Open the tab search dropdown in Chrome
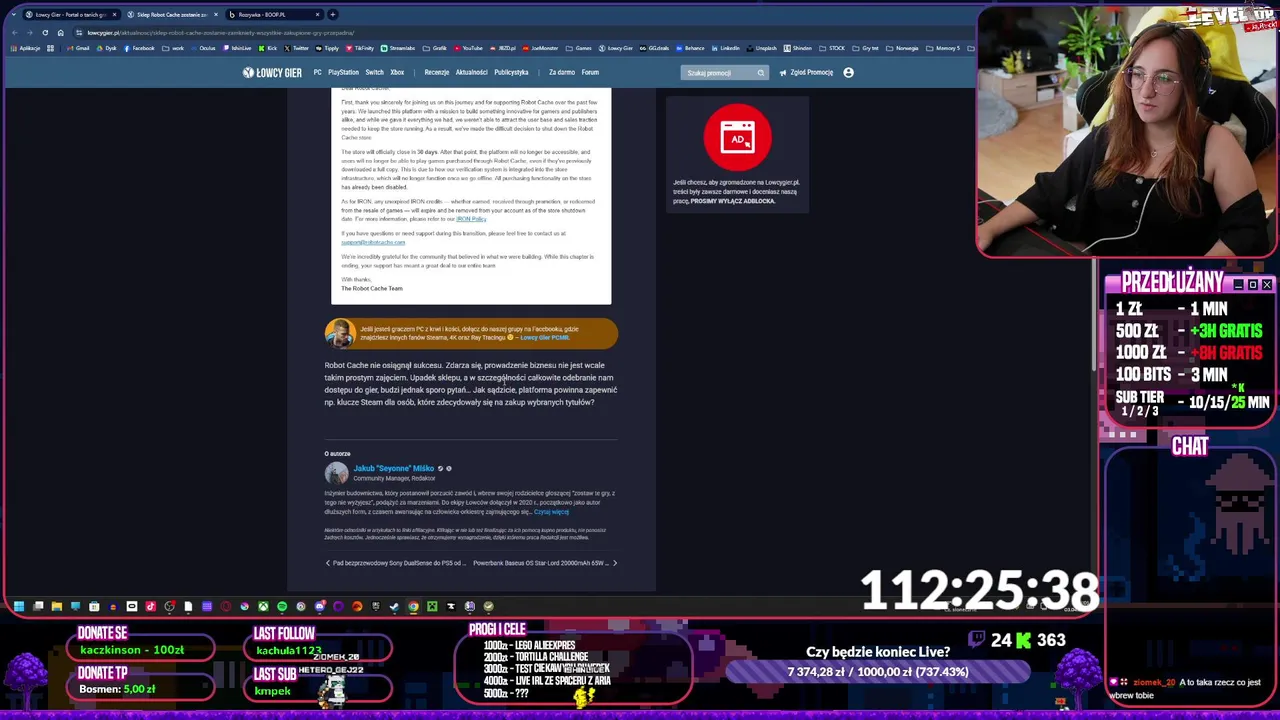Viewport: 1280px width, 720px height. tap(13, 14)
